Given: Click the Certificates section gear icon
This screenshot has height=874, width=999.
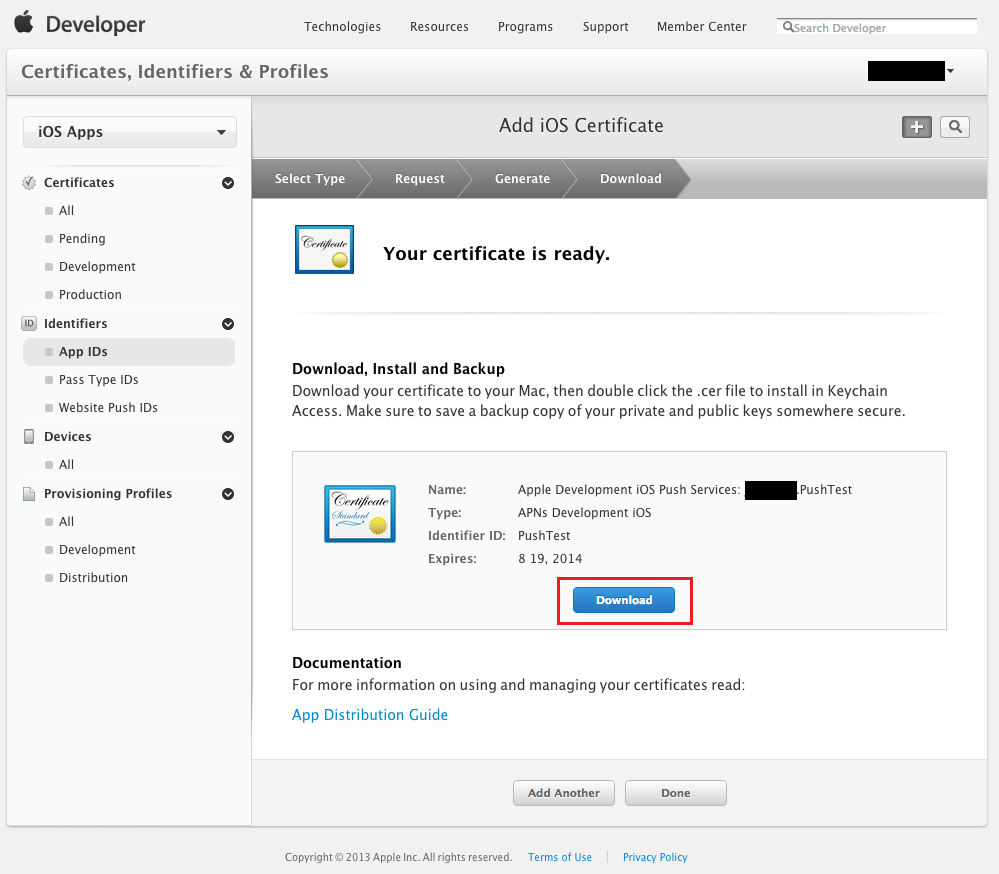Looking at the screenshot, I should click(29, 183).
